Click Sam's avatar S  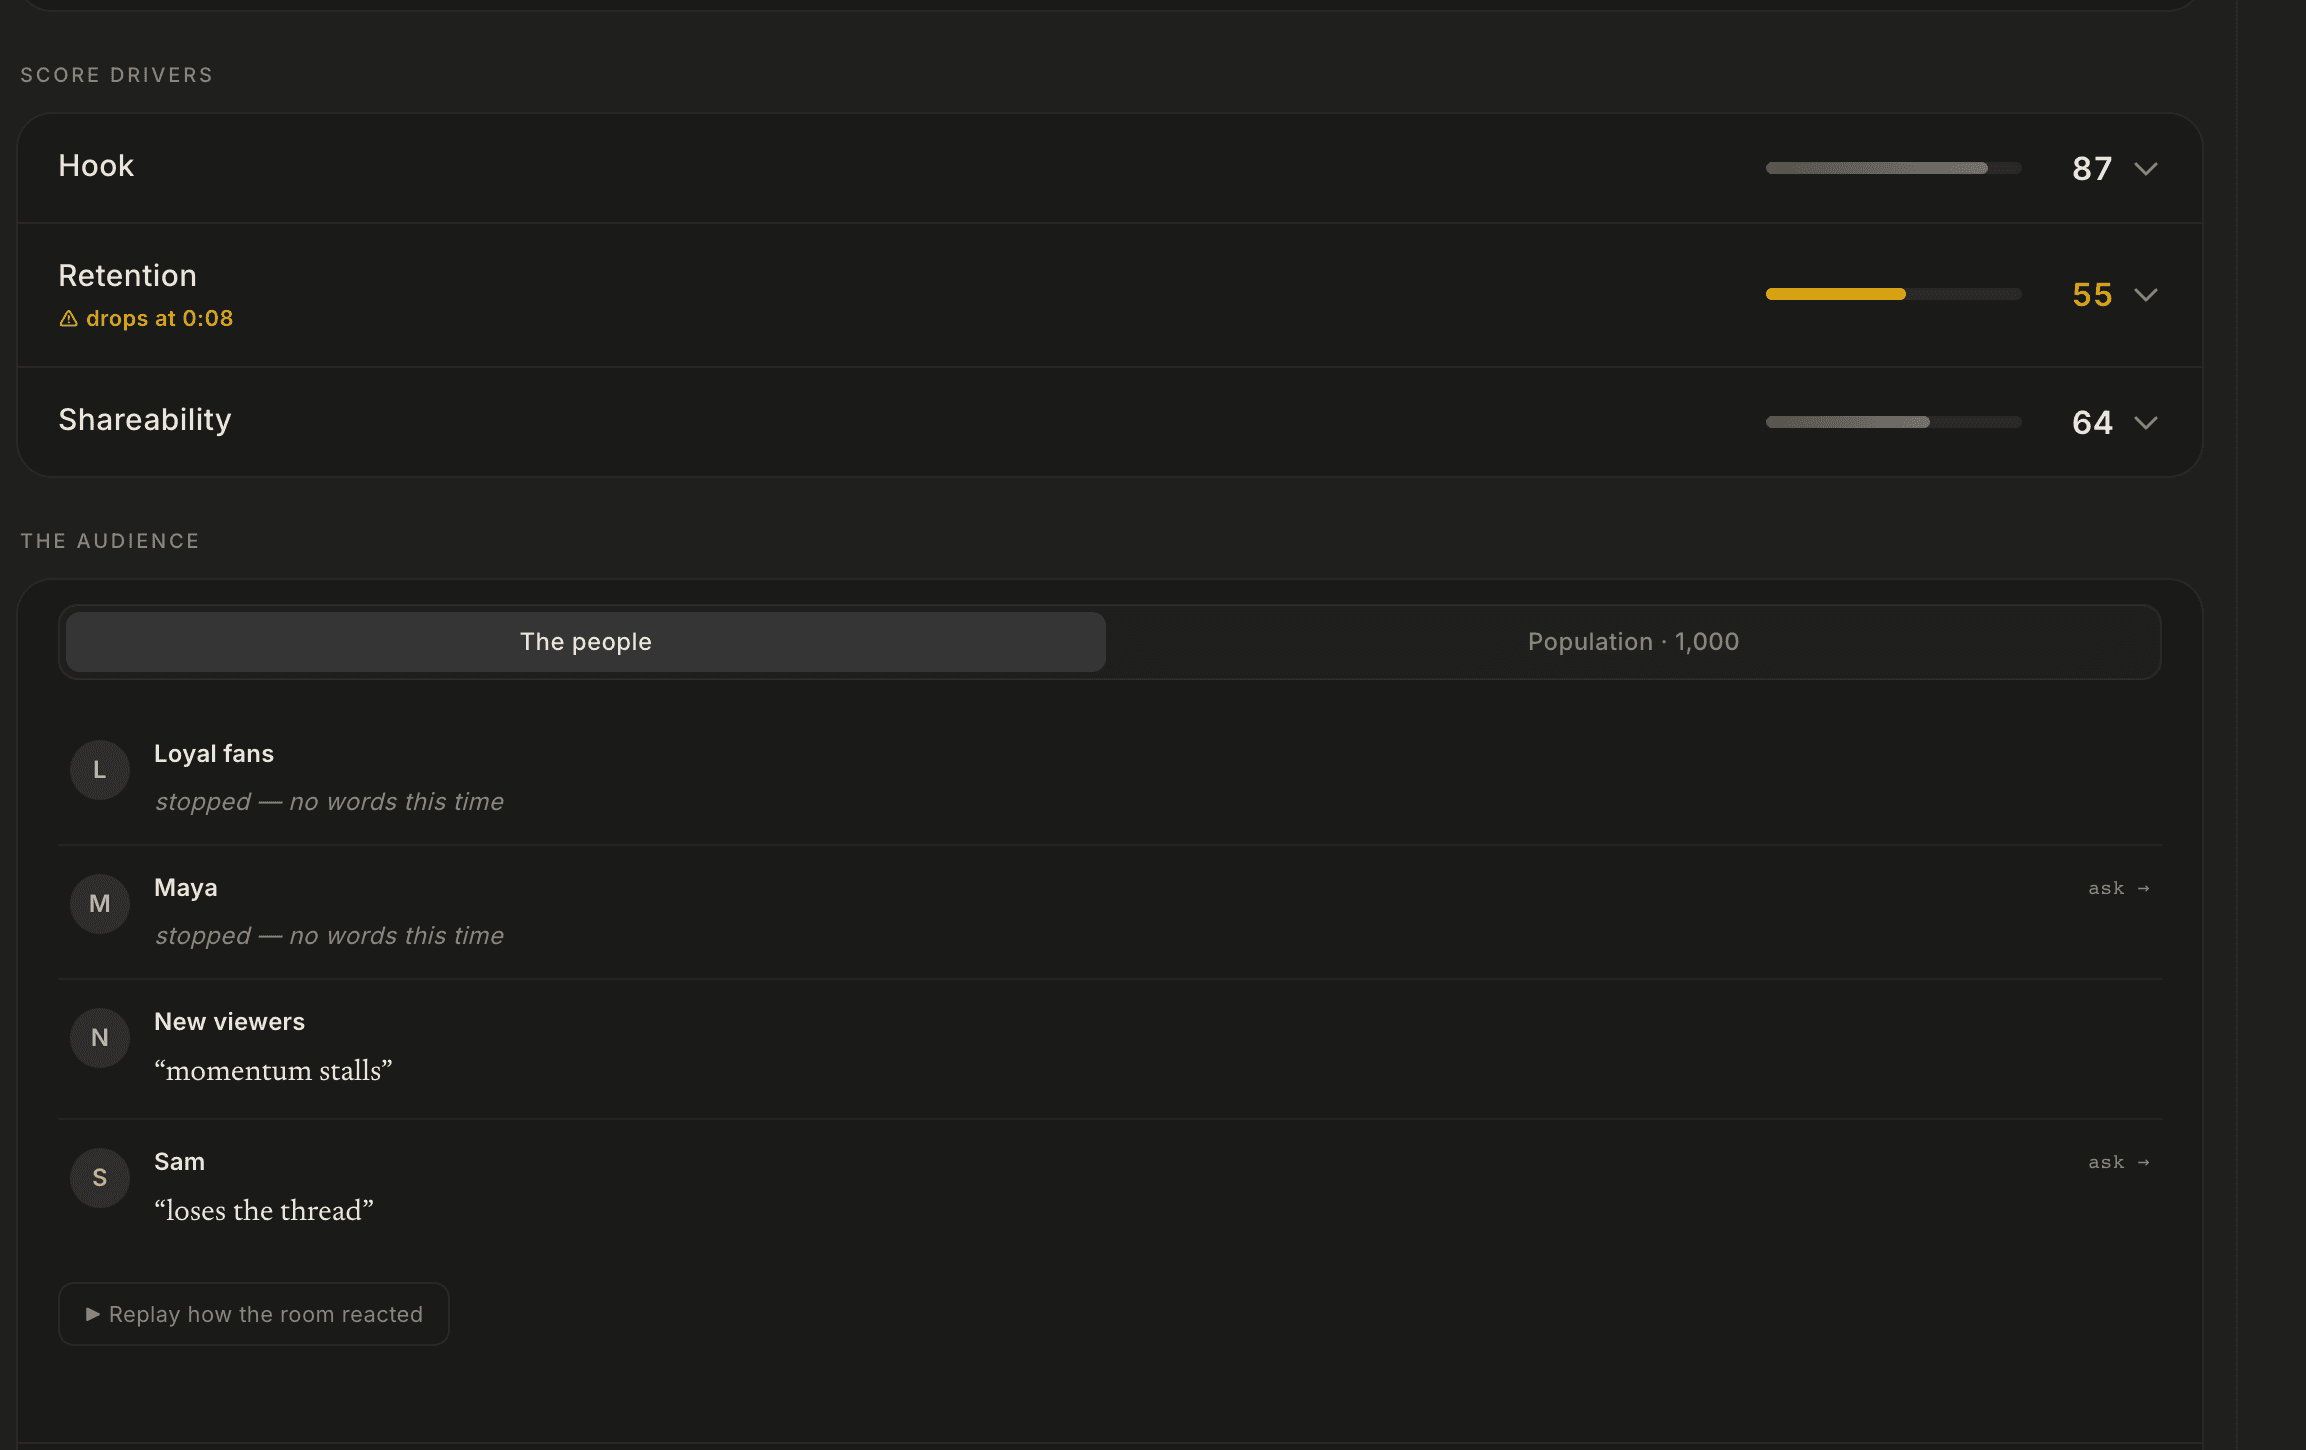point(100,1178)
